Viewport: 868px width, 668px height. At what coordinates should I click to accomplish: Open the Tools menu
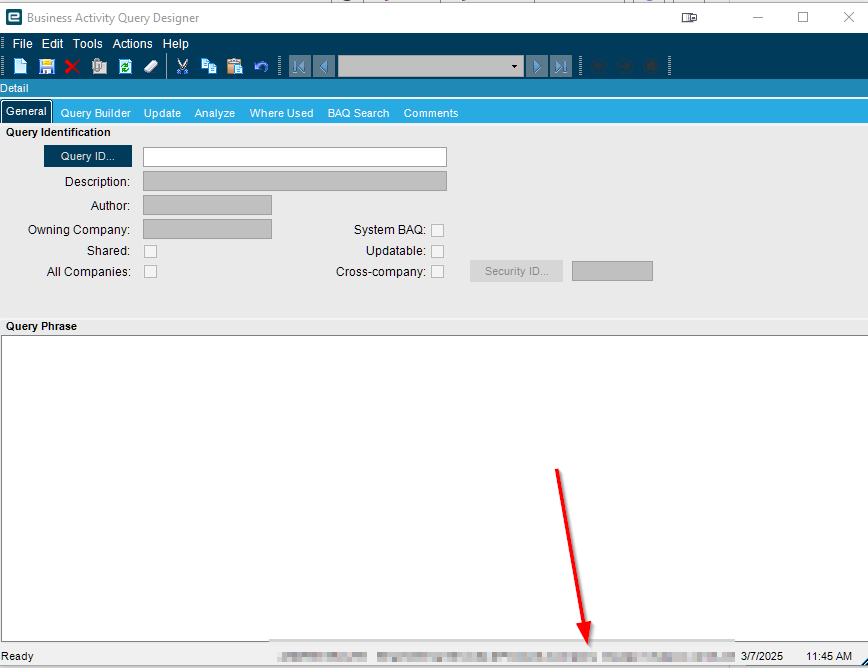[87, 44]
